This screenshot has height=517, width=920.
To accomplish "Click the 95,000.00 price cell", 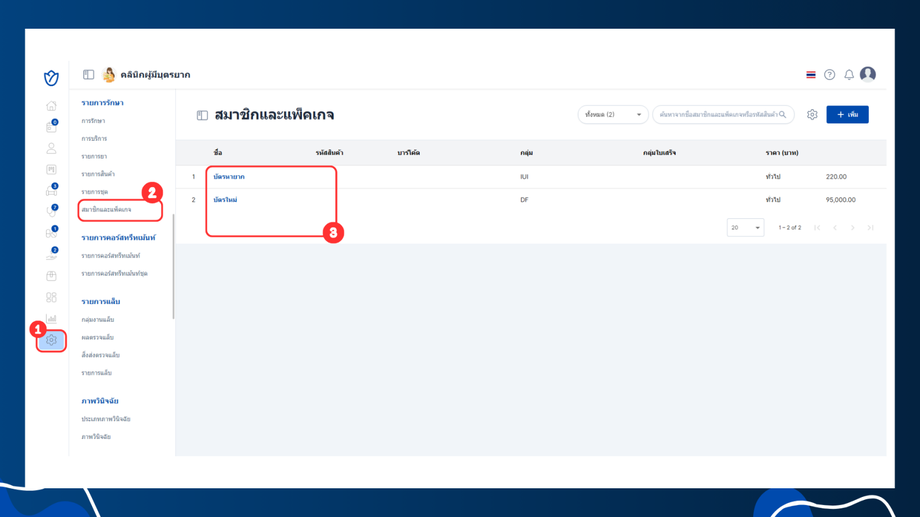I will pyautogui.click(x=840, y=200).
